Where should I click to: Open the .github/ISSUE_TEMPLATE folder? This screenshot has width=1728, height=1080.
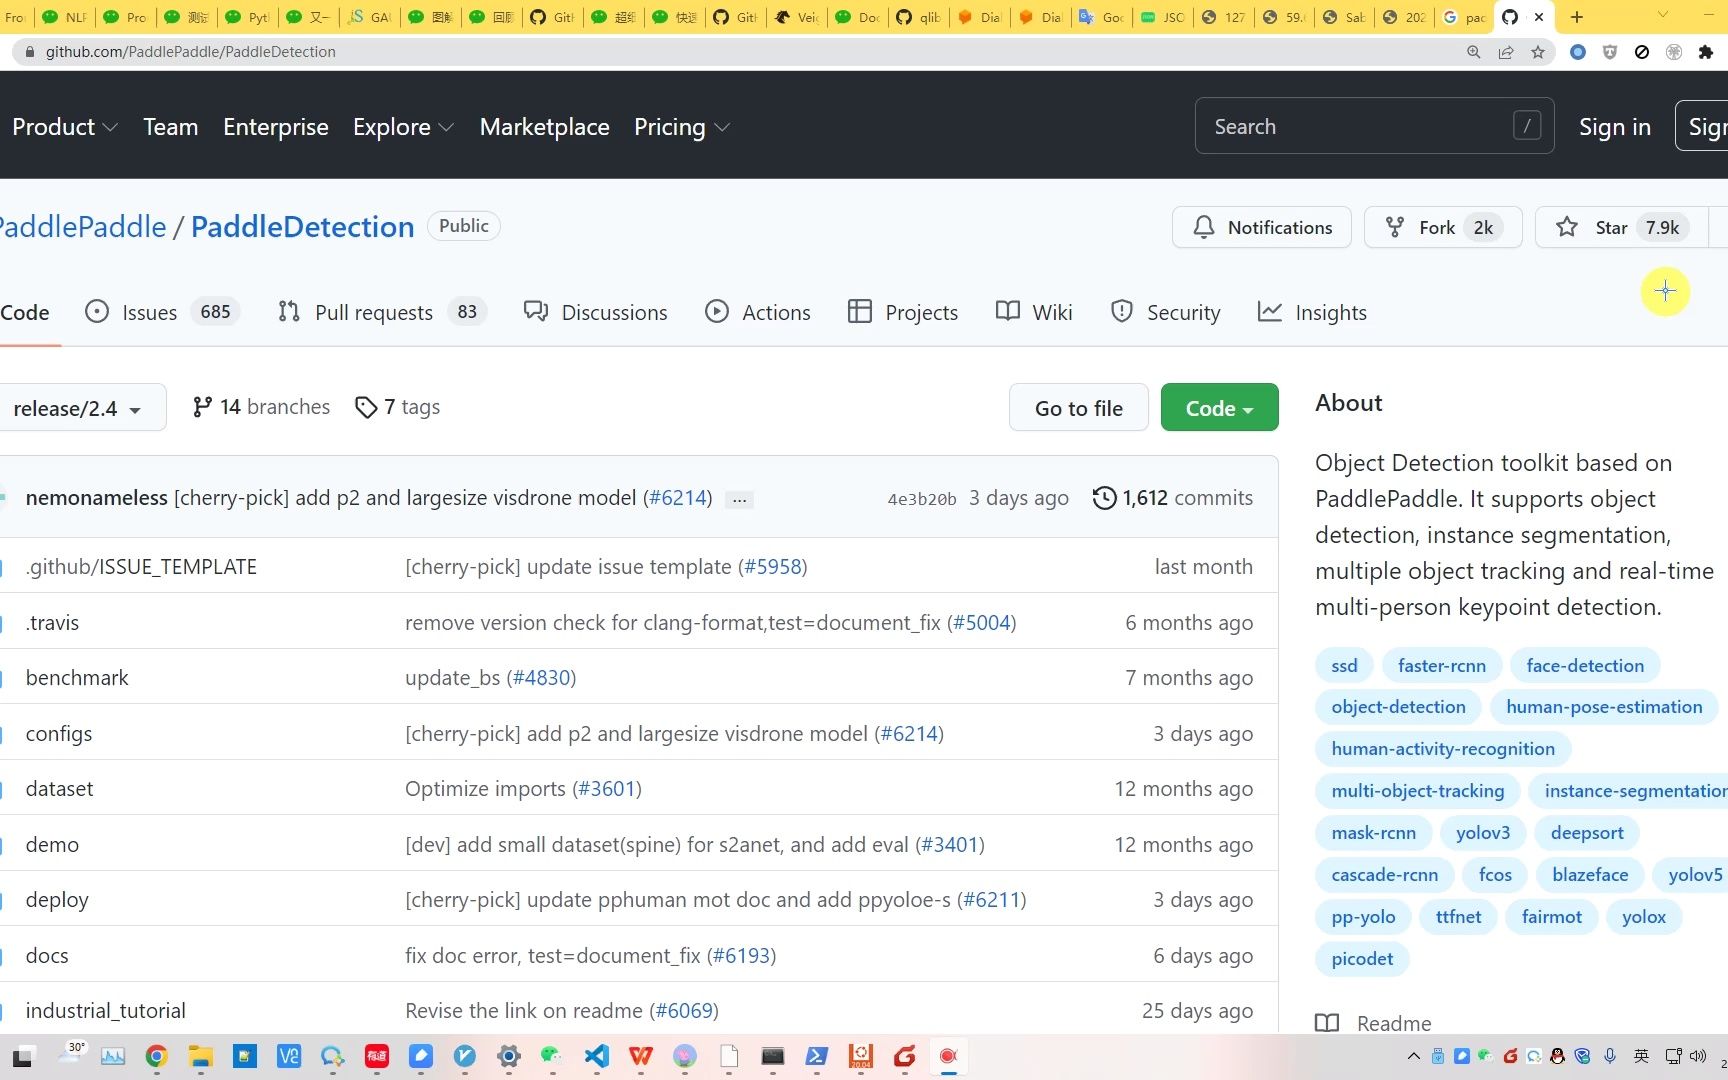tap(141, 567)
